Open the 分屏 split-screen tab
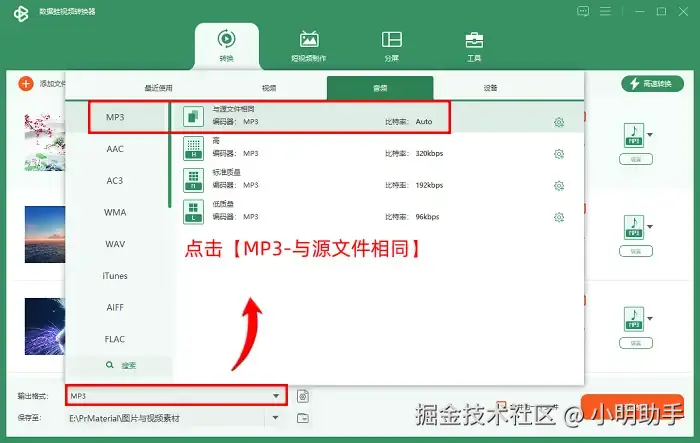The width and height of the screenshot is (700, 443). (392, 46)
